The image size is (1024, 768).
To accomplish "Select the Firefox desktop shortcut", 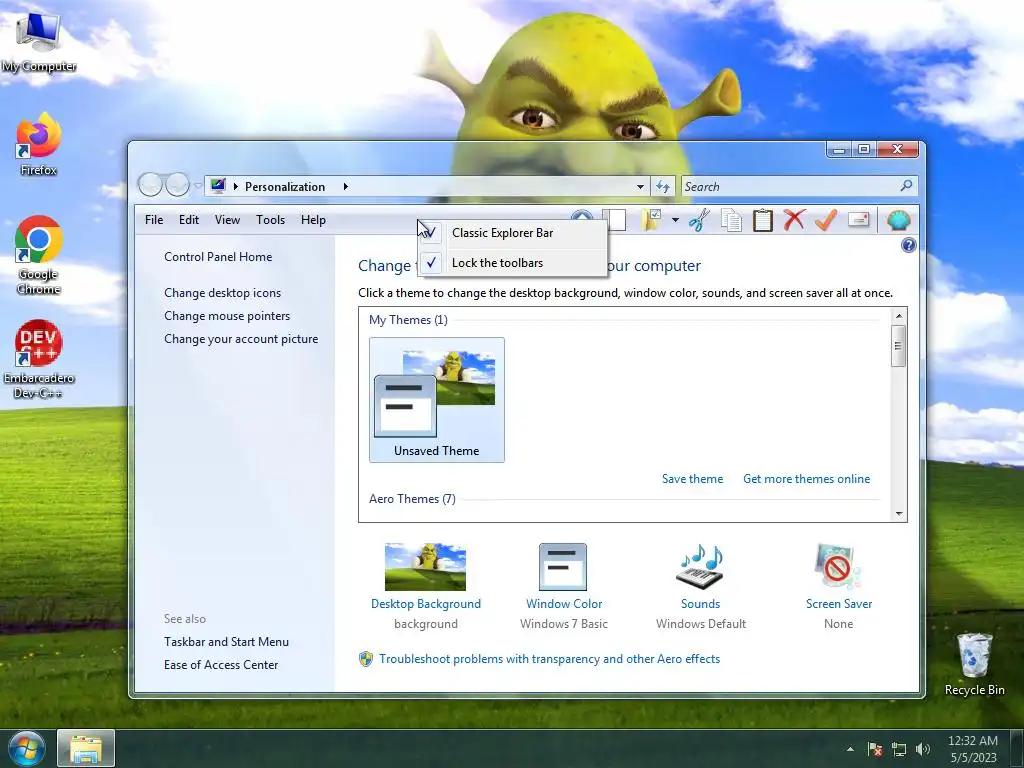I will [38, 145].
